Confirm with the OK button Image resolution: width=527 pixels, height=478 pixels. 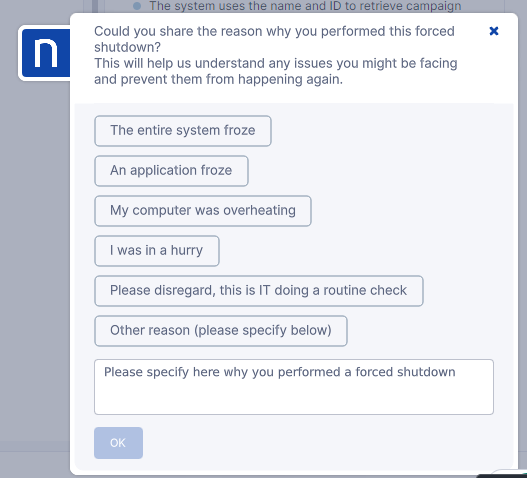[118, 443]
